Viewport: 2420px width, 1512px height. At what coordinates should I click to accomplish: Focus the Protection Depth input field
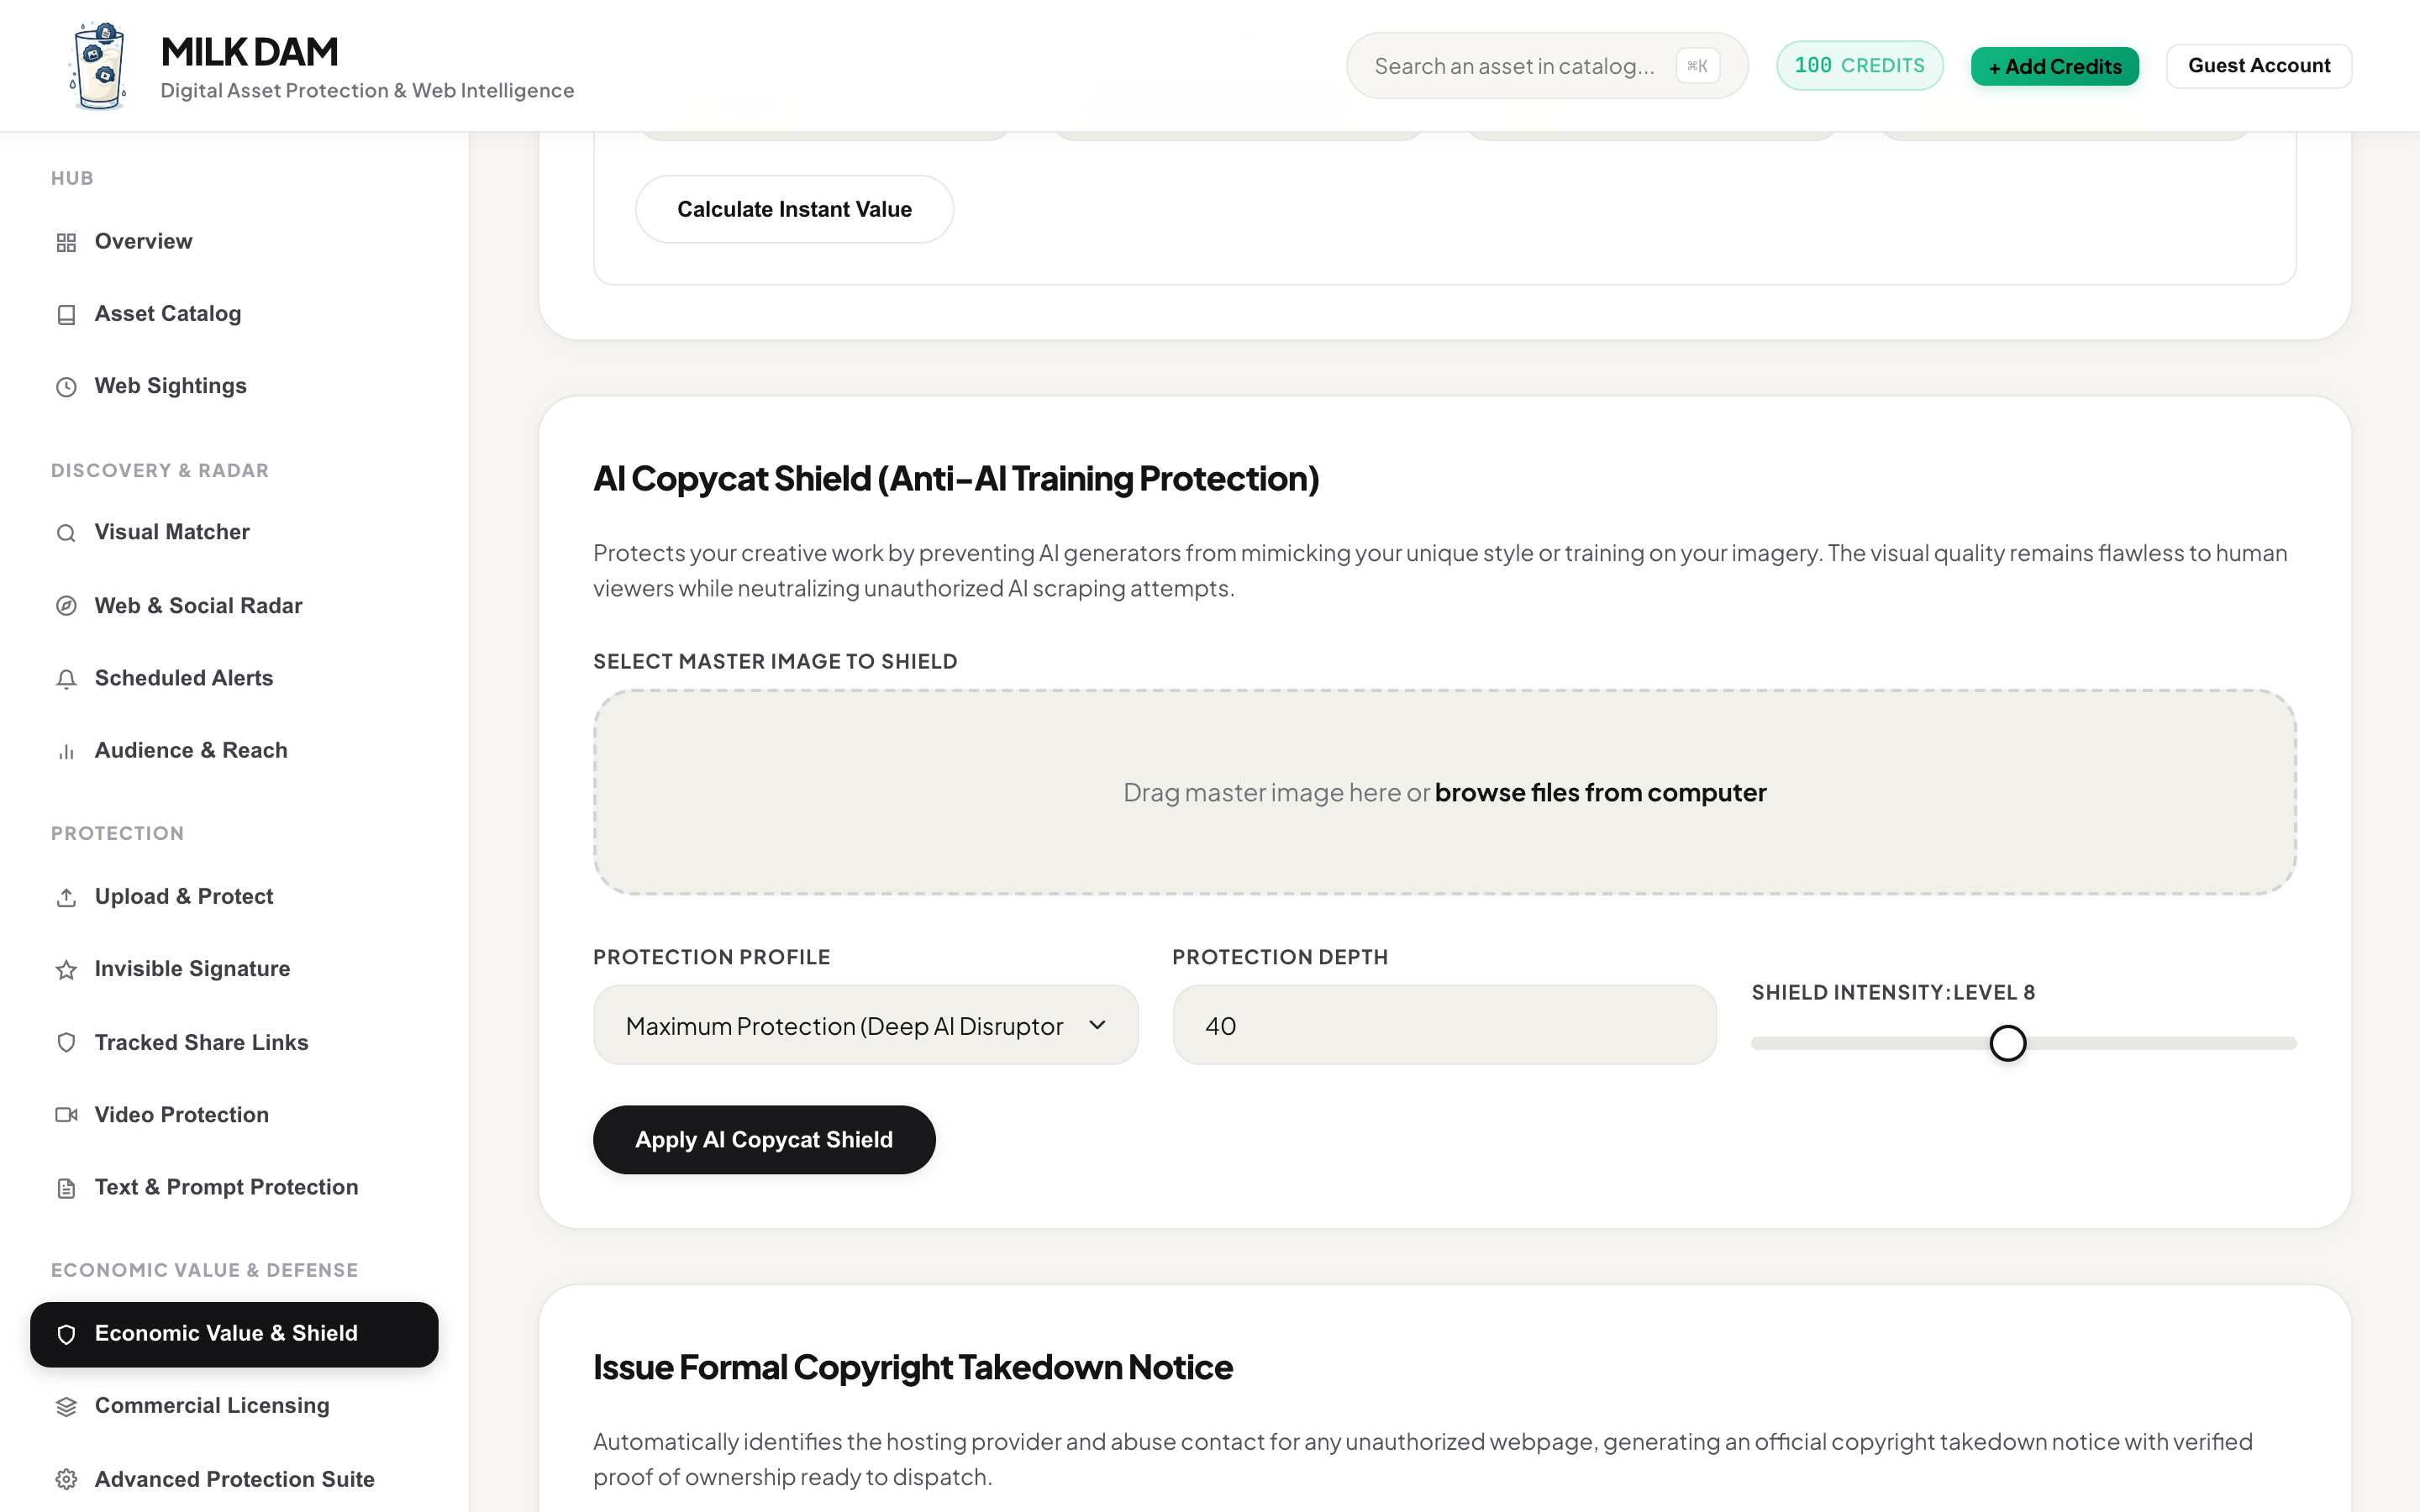click(1444, 1025)
